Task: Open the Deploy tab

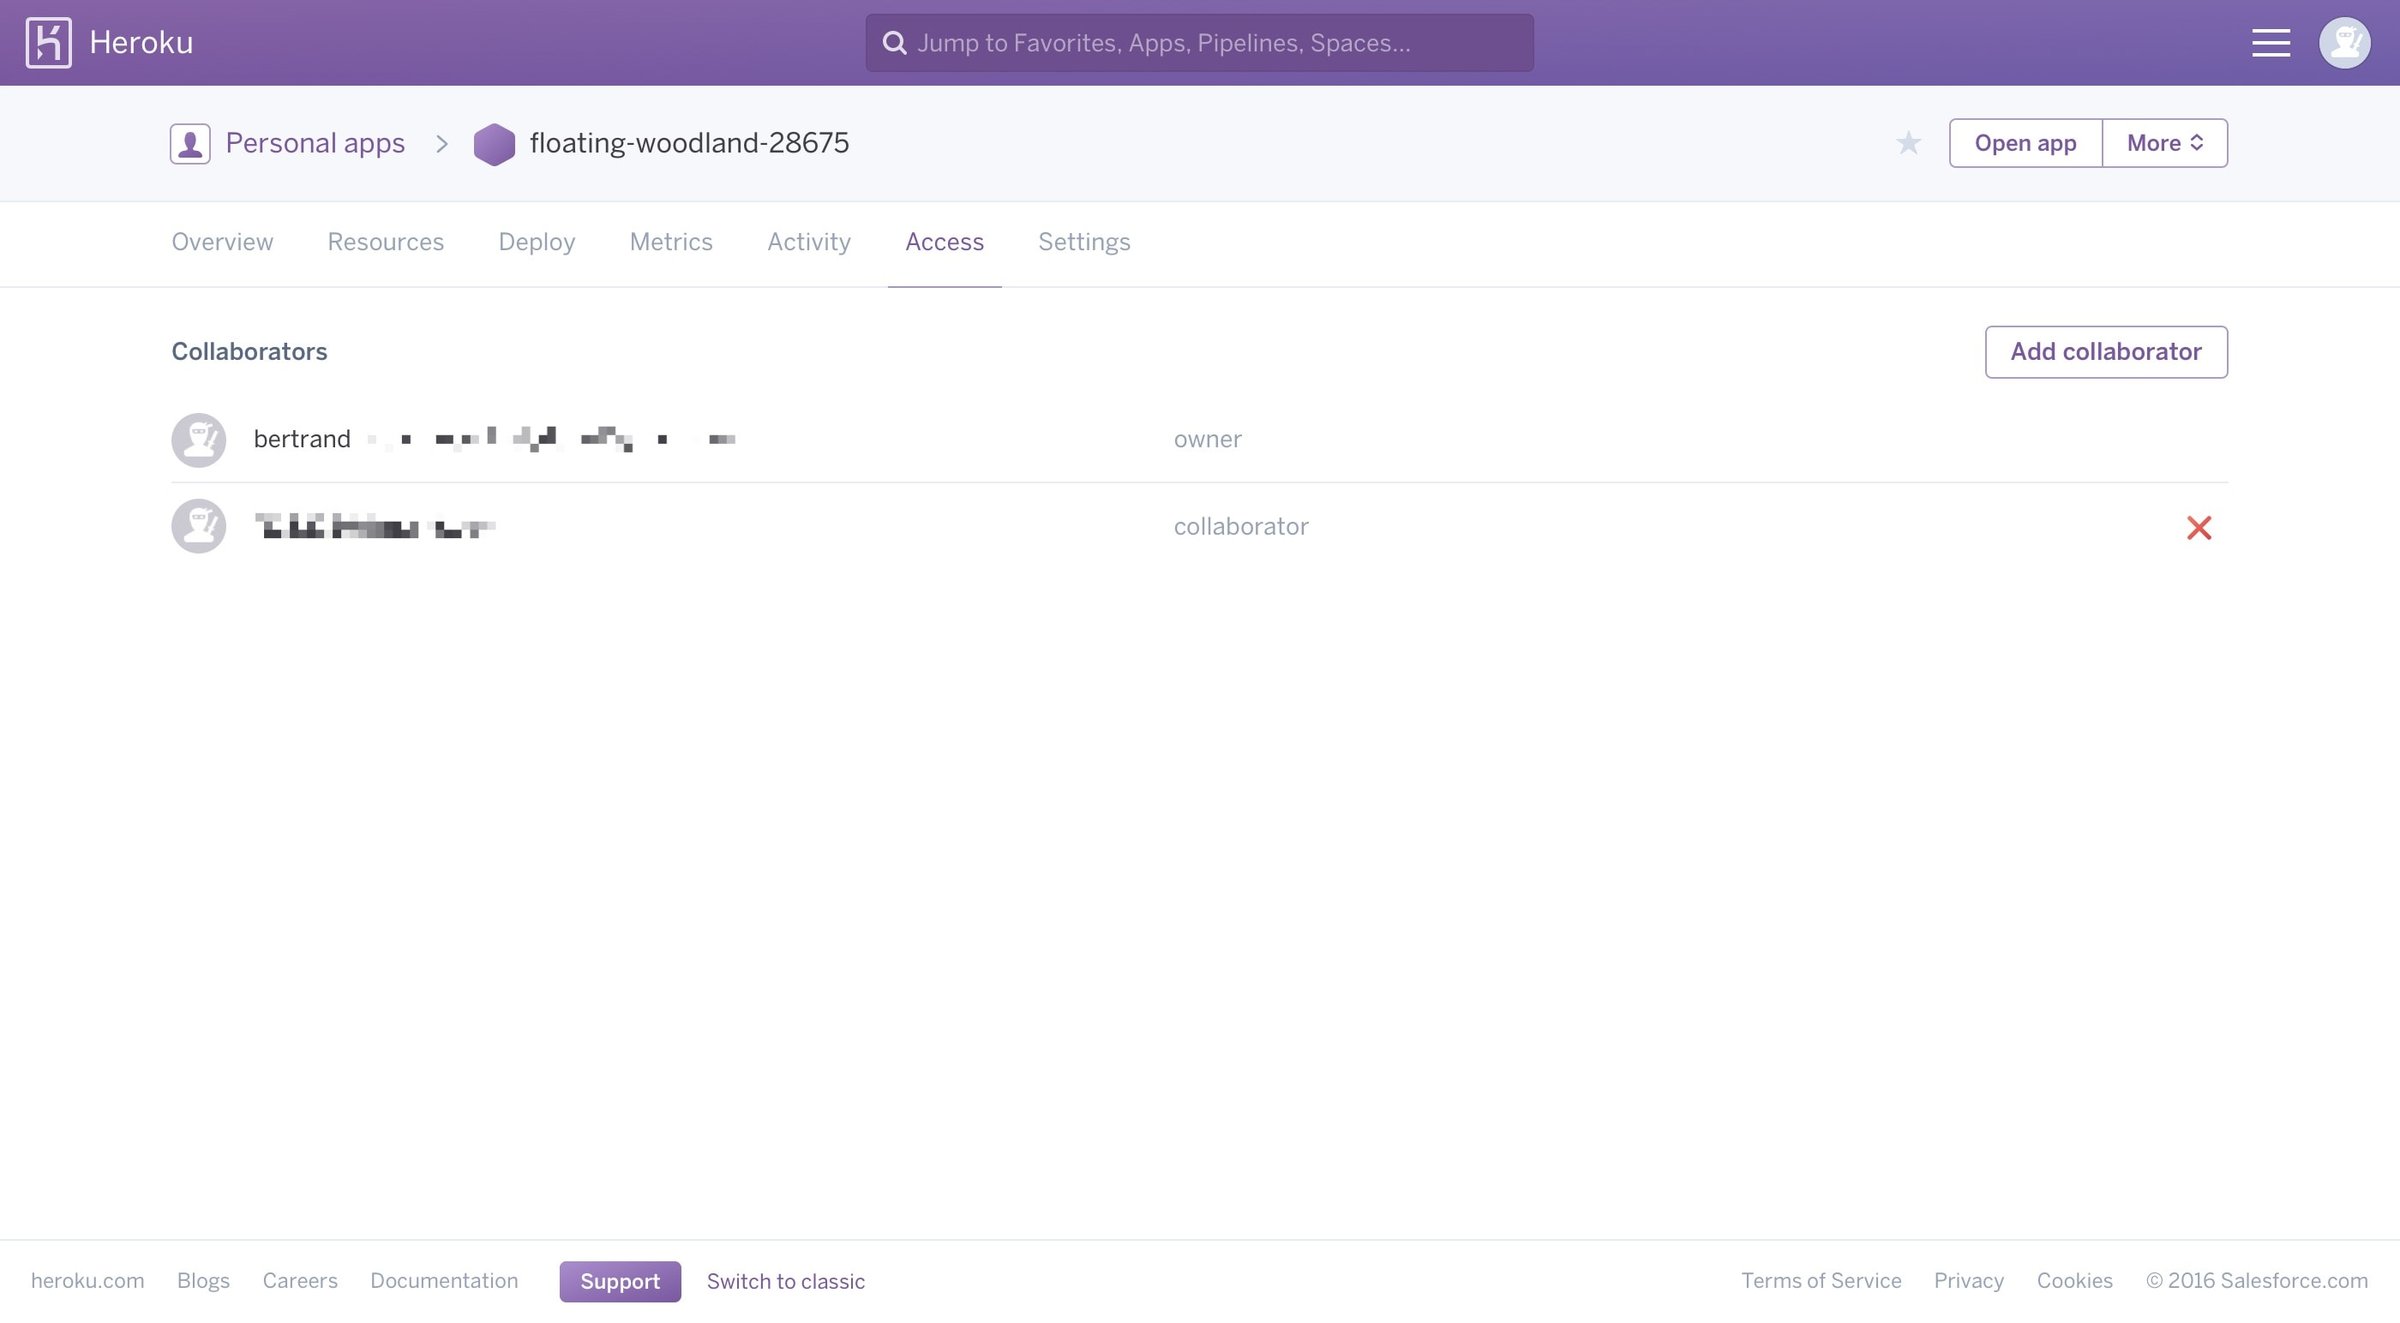Action: click(x=537, y=243)
